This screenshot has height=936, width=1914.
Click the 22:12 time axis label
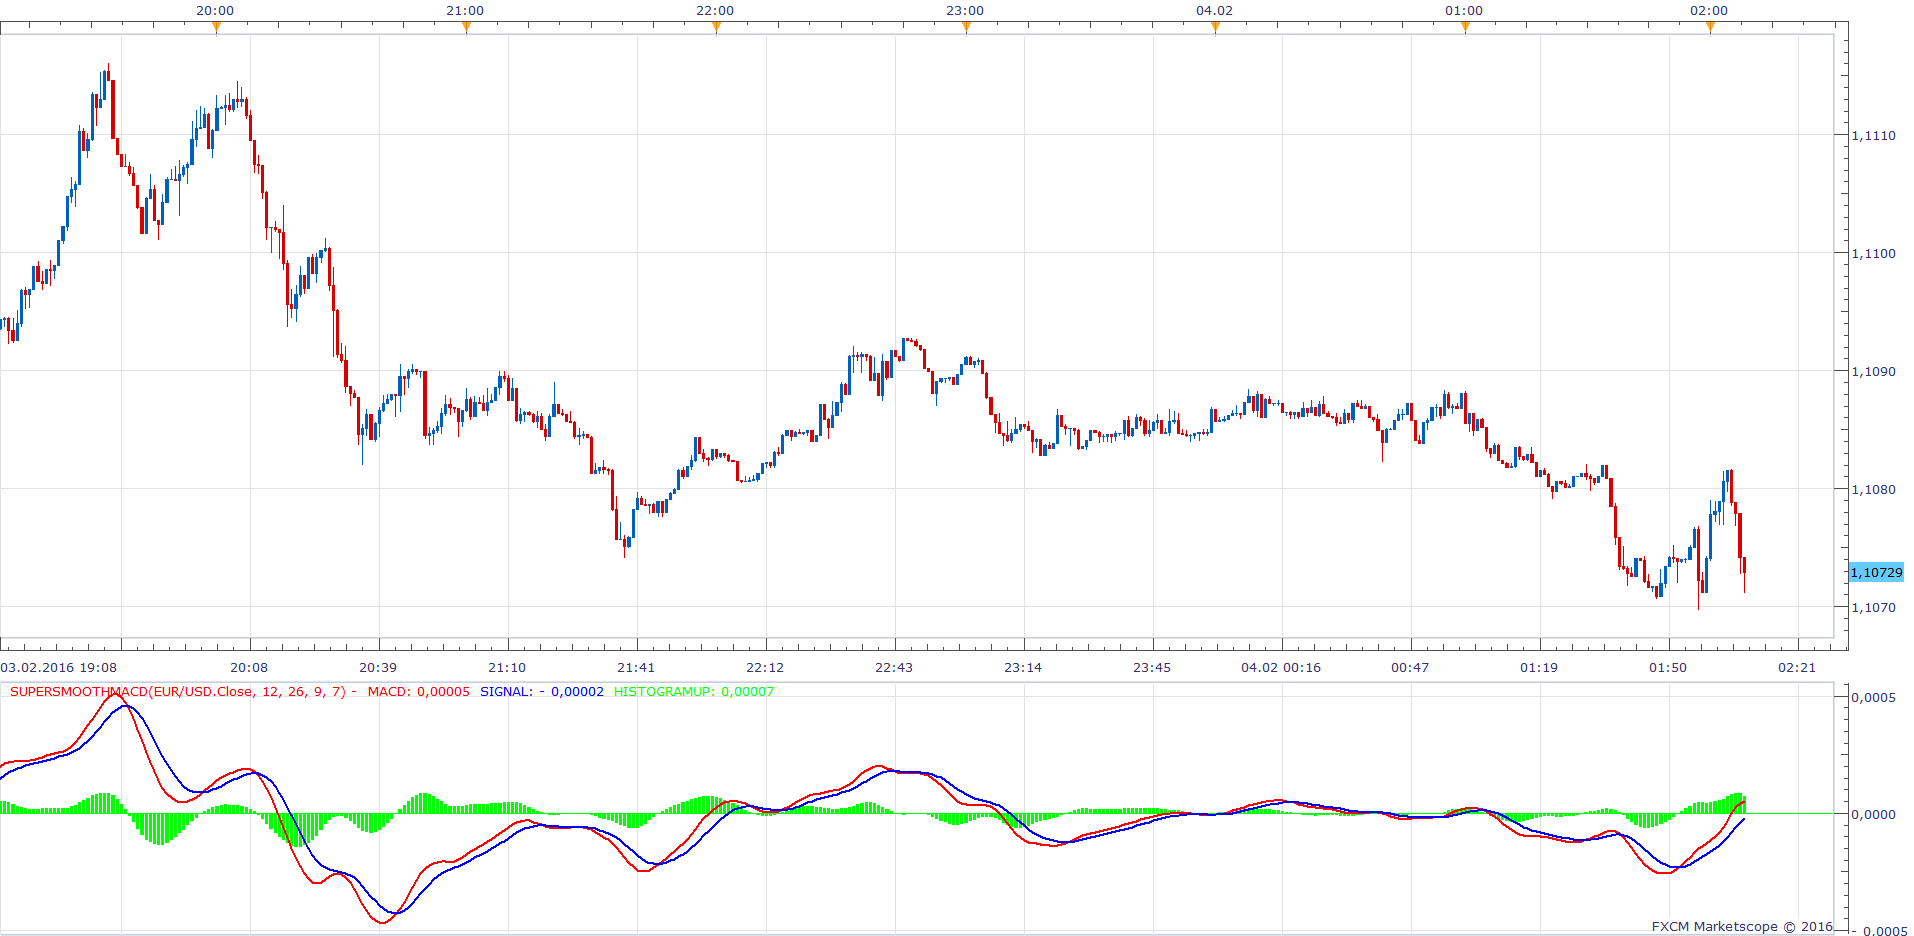click(x=765, y=667)
